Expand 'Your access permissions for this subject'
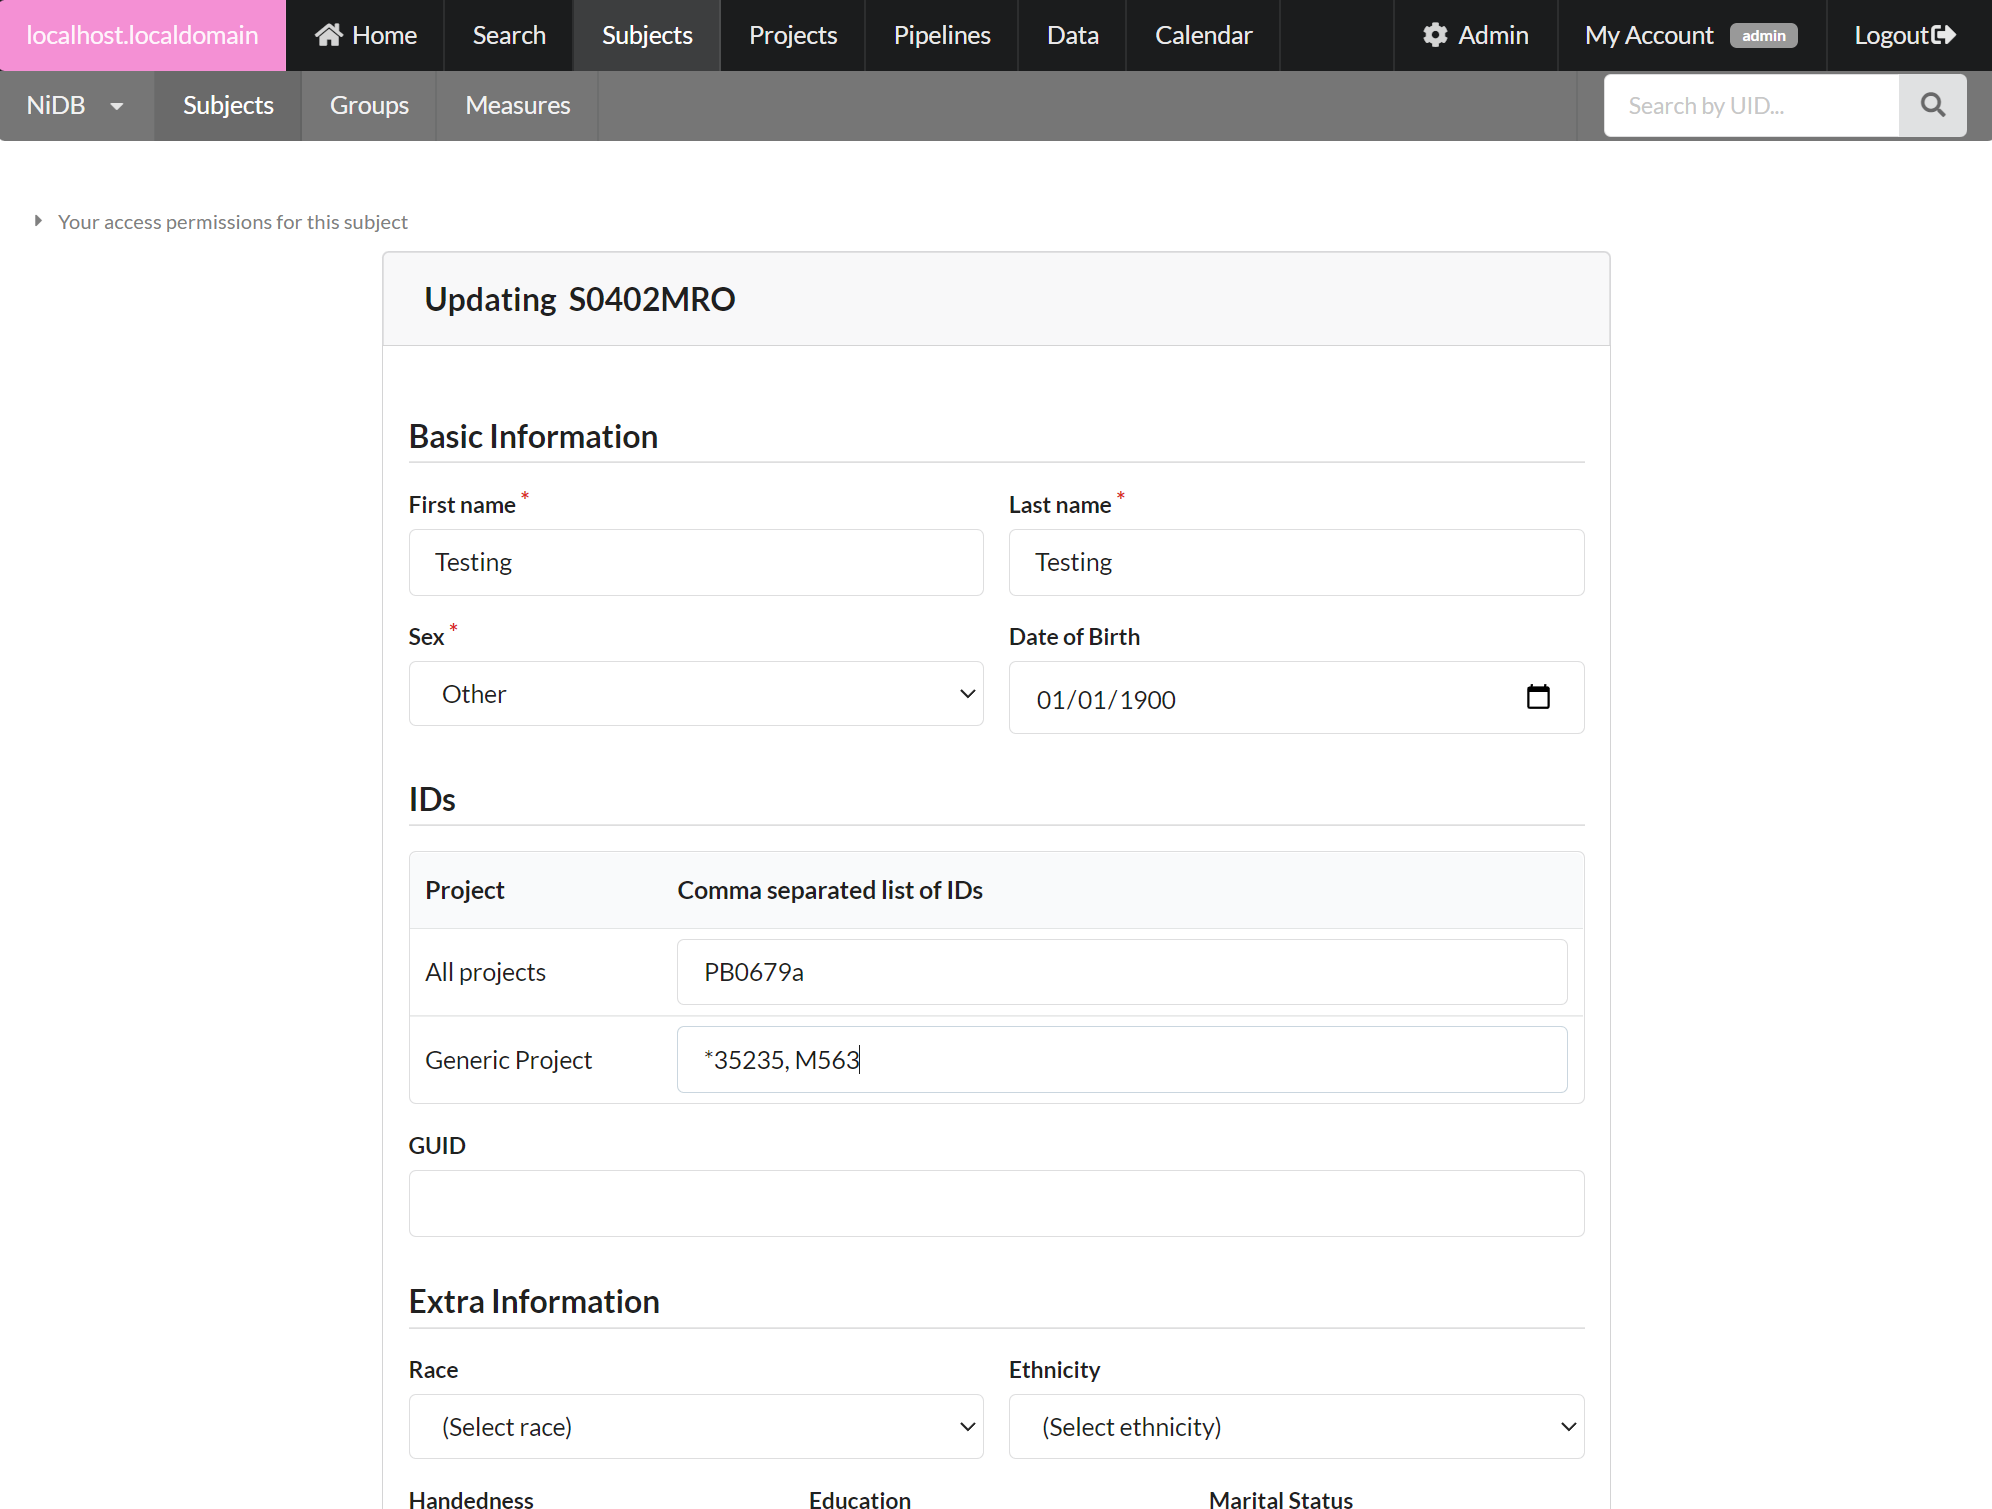This screenshot has height=1509, width=1992. point(232,221)
